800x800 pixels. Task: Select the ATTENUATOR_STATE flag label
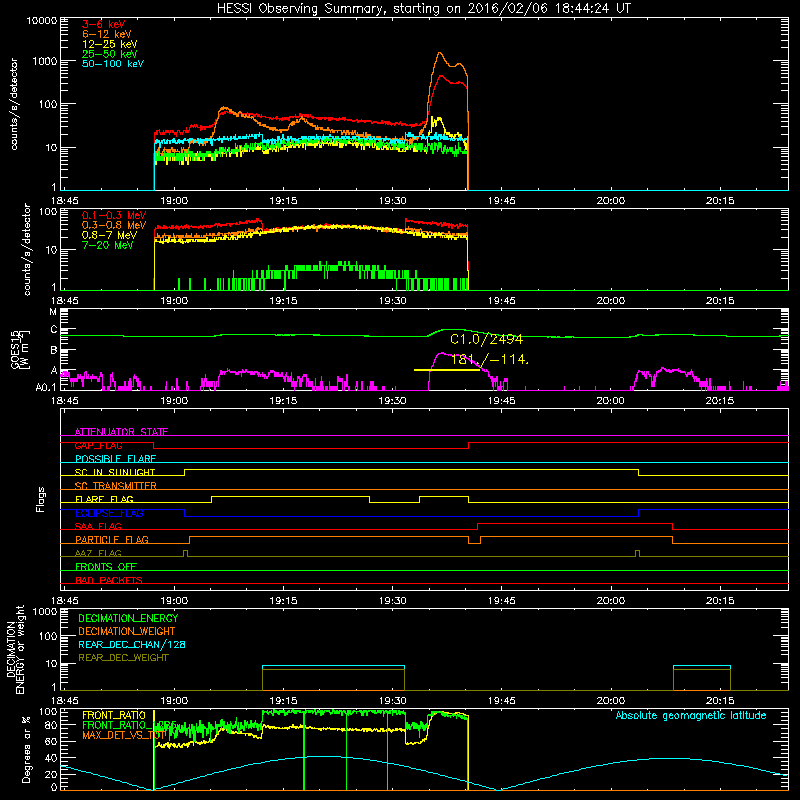point(121,432)
